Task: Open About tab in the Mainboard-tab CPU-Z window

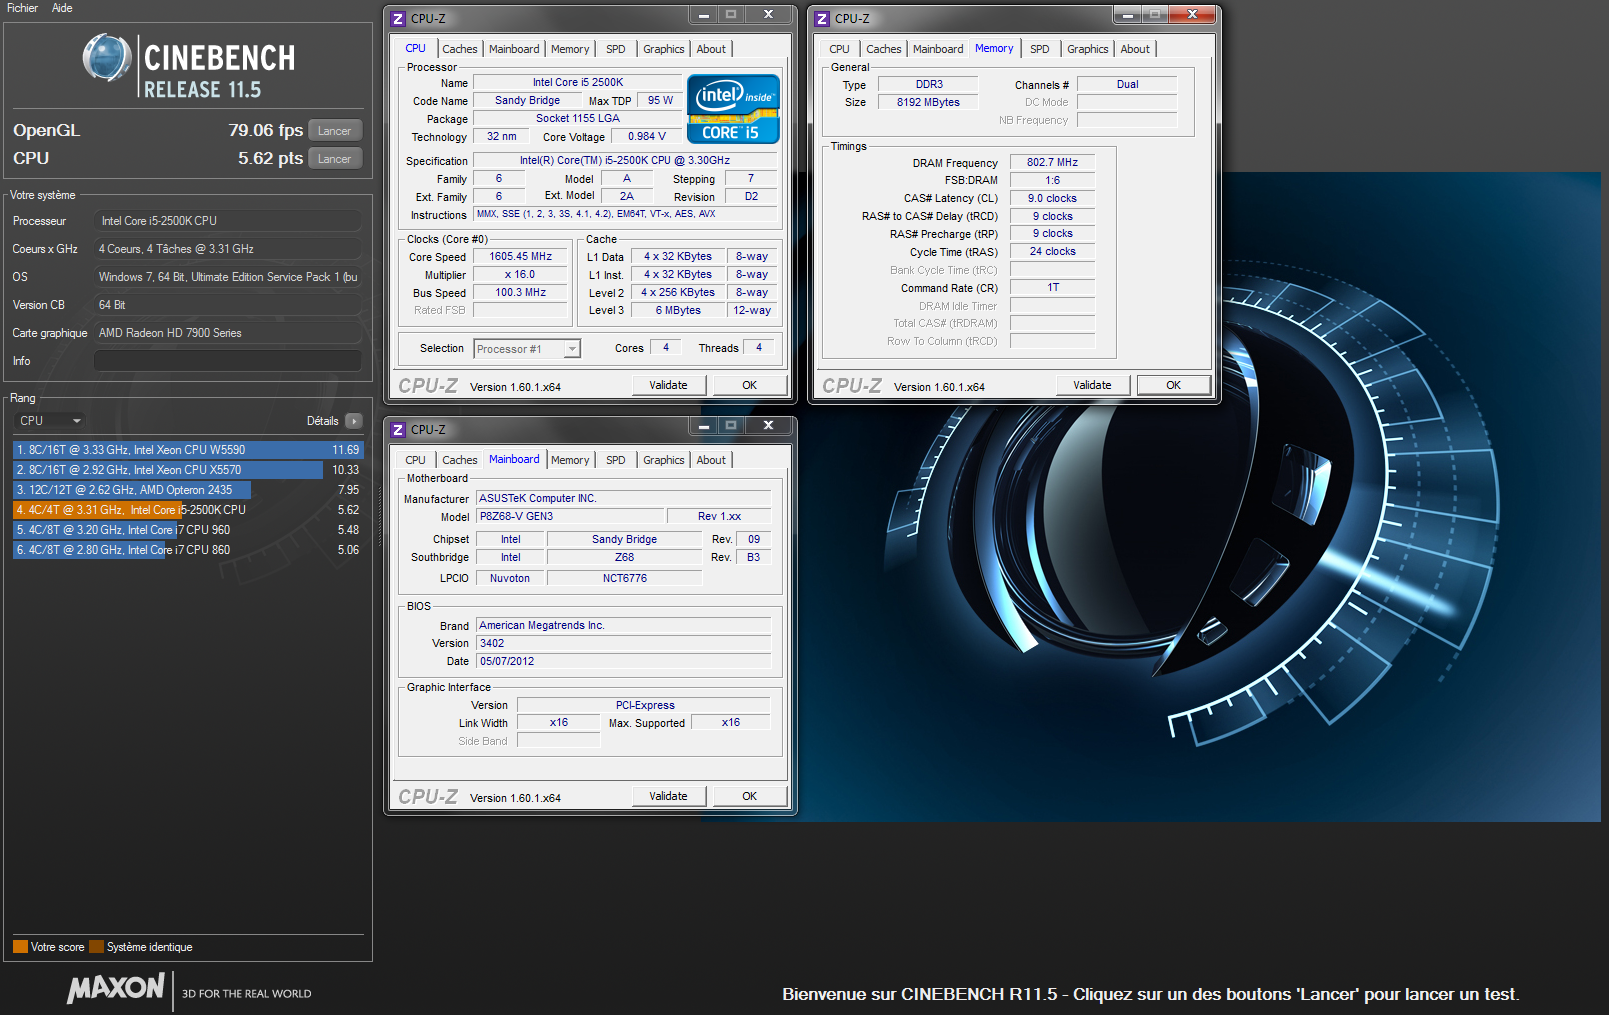Action: tap(711, 460)
